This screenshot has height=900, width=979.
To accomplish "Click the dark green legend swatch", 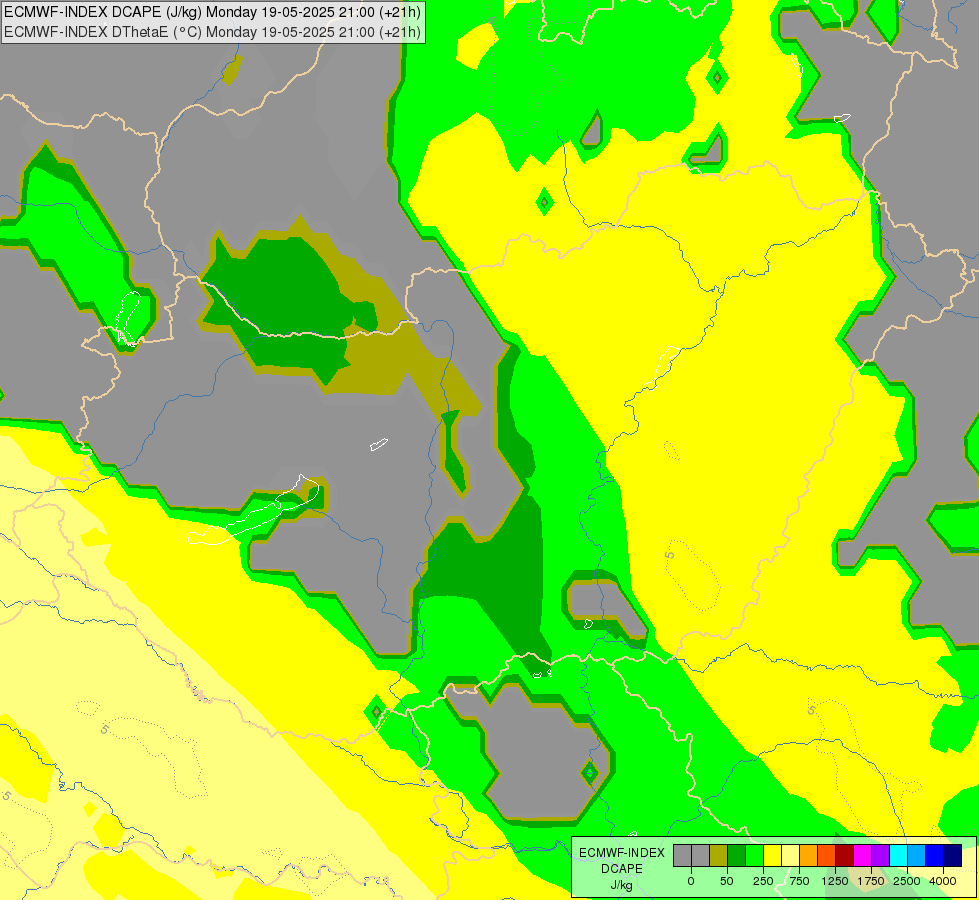I will point(737,855).
